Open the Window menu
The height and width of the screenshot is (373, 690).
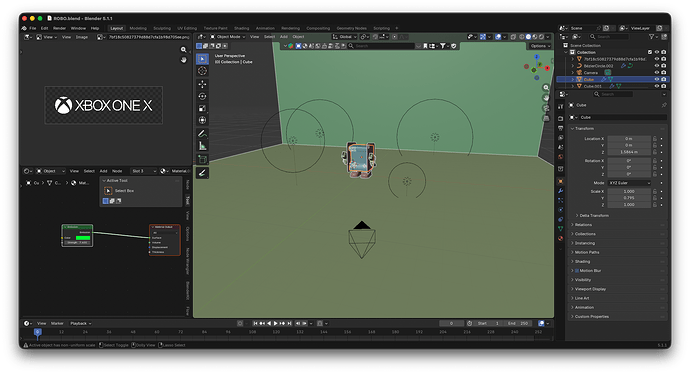pyautogui.click(x=78, y=28)
